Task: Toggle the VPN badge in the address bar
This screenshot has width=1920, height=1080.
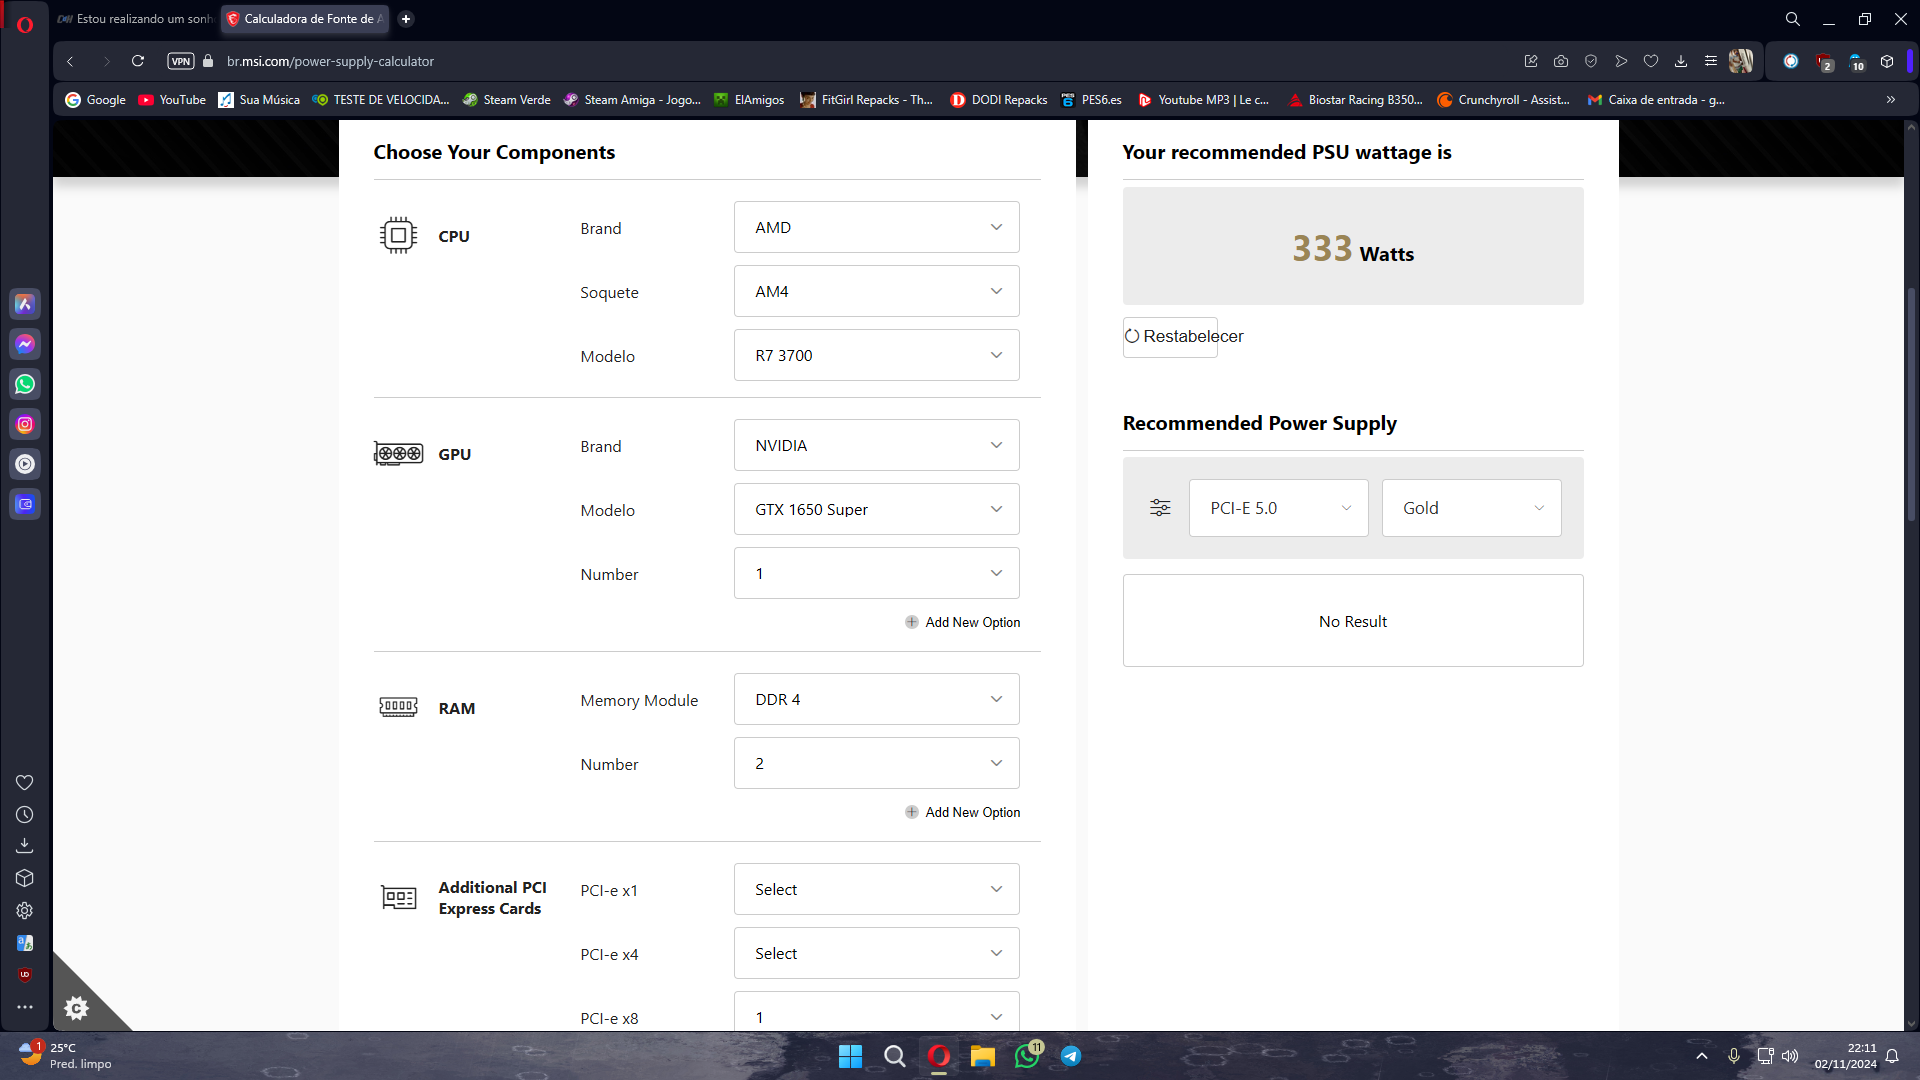Action: point(181,61)
